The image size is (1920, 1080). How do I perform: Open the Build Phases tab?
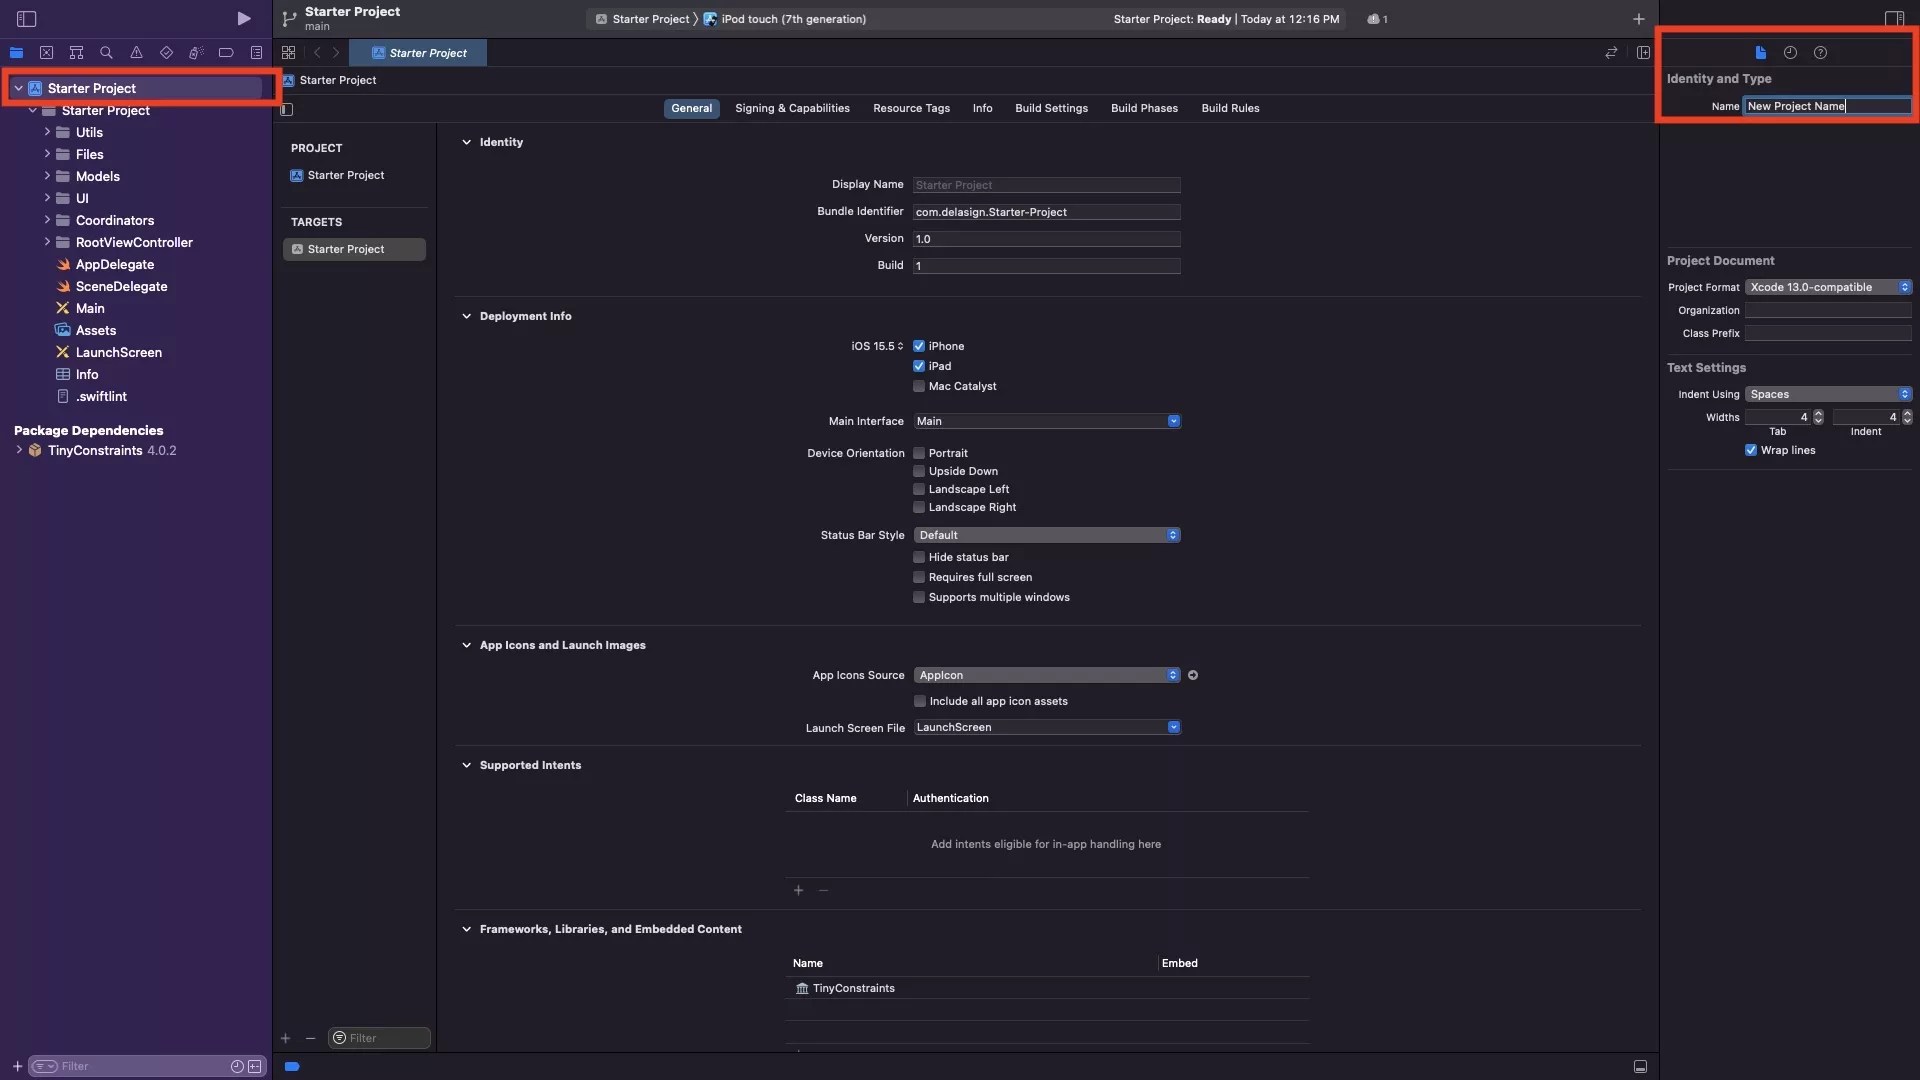pyautogui.click(x=1144, y=108)
